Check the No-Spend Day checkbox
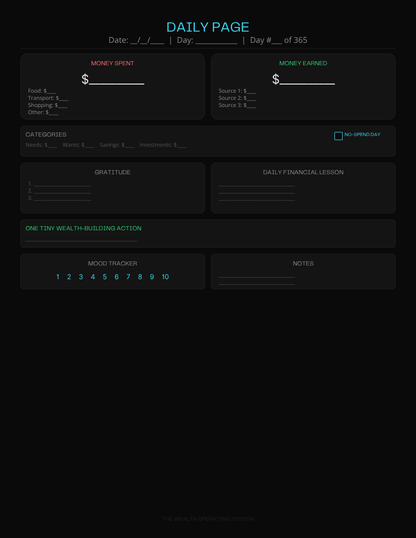The width and height of the screenshot is (416, 538). click(338, 136)
